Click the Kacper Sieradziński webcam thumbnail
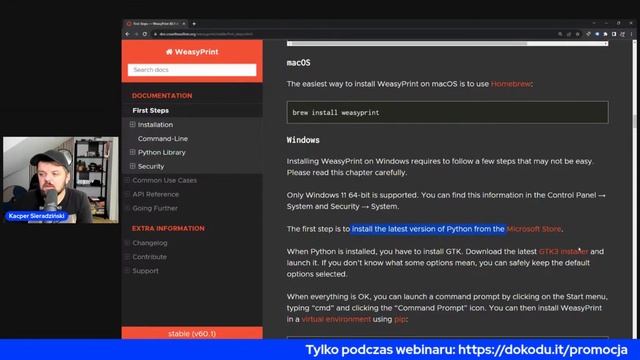Screen dimensions: 640x360 point(61,180)
